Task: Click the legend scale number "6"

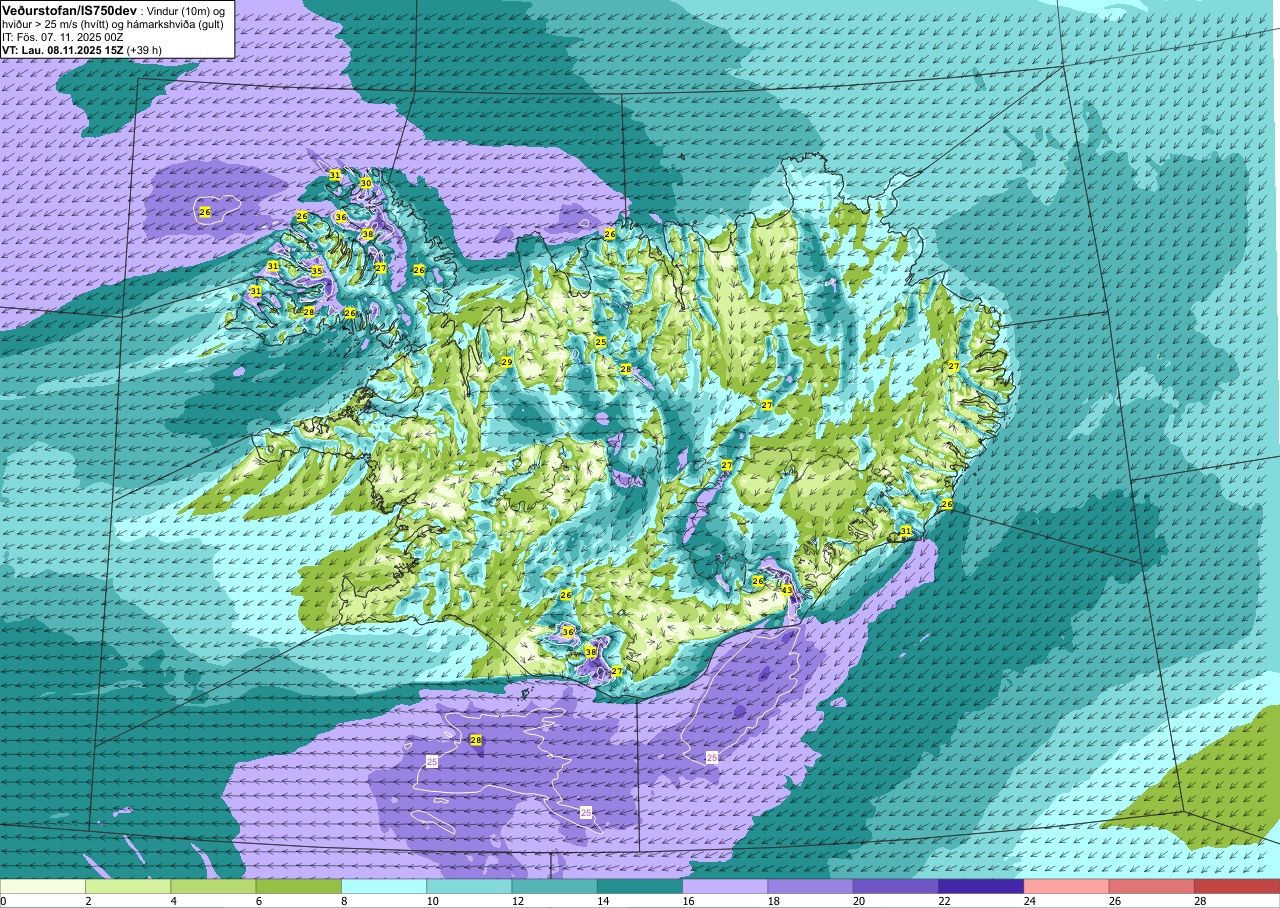Action: 258,901
